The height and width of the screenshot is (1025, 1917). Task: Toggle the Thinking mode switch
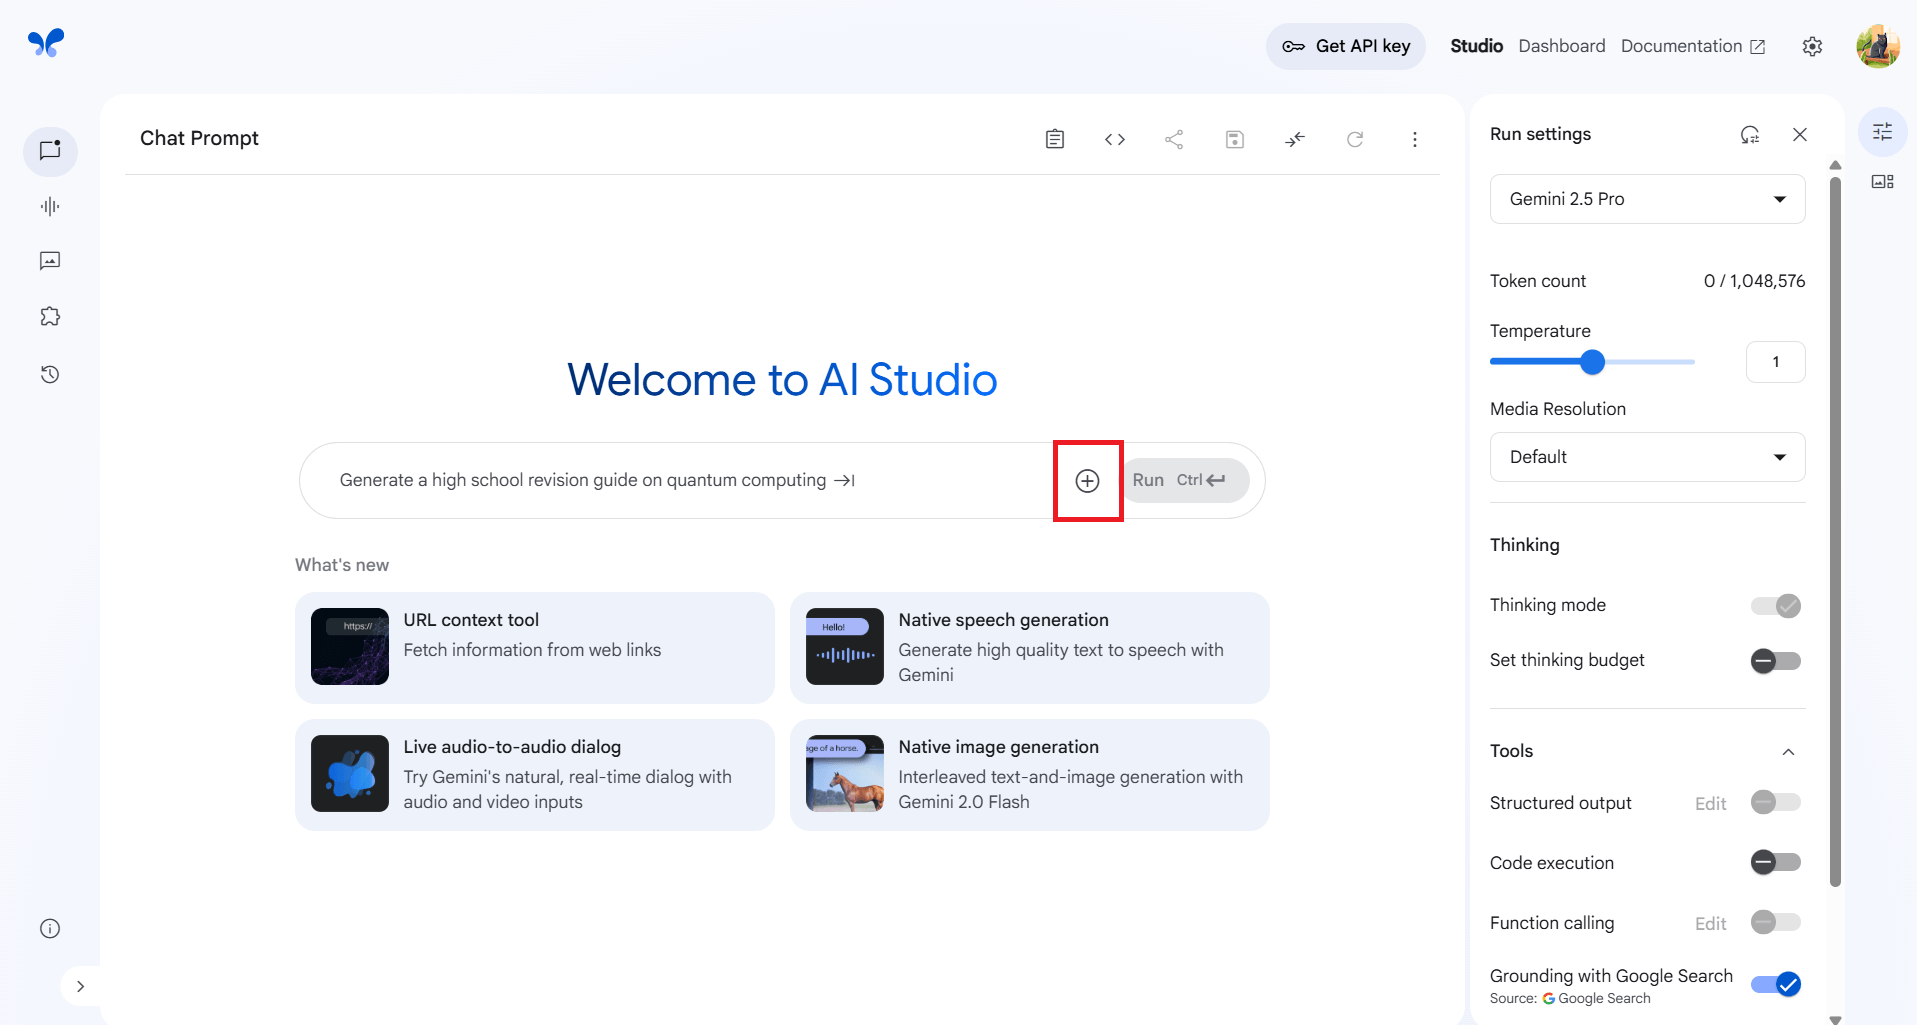pyautogui.click(x=1776, y=606)
